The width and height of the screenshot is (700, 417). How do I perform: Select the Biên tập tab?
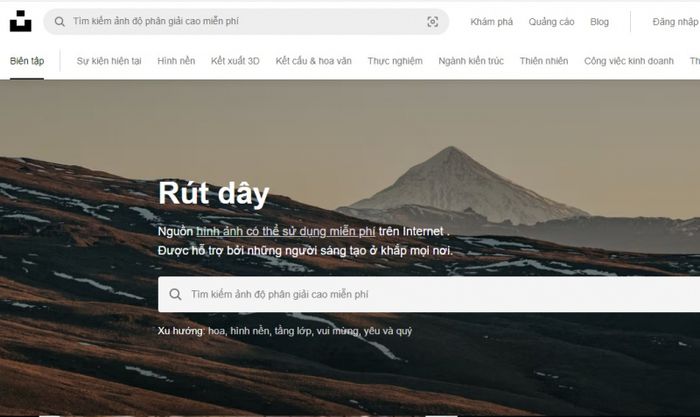(27, 61)
